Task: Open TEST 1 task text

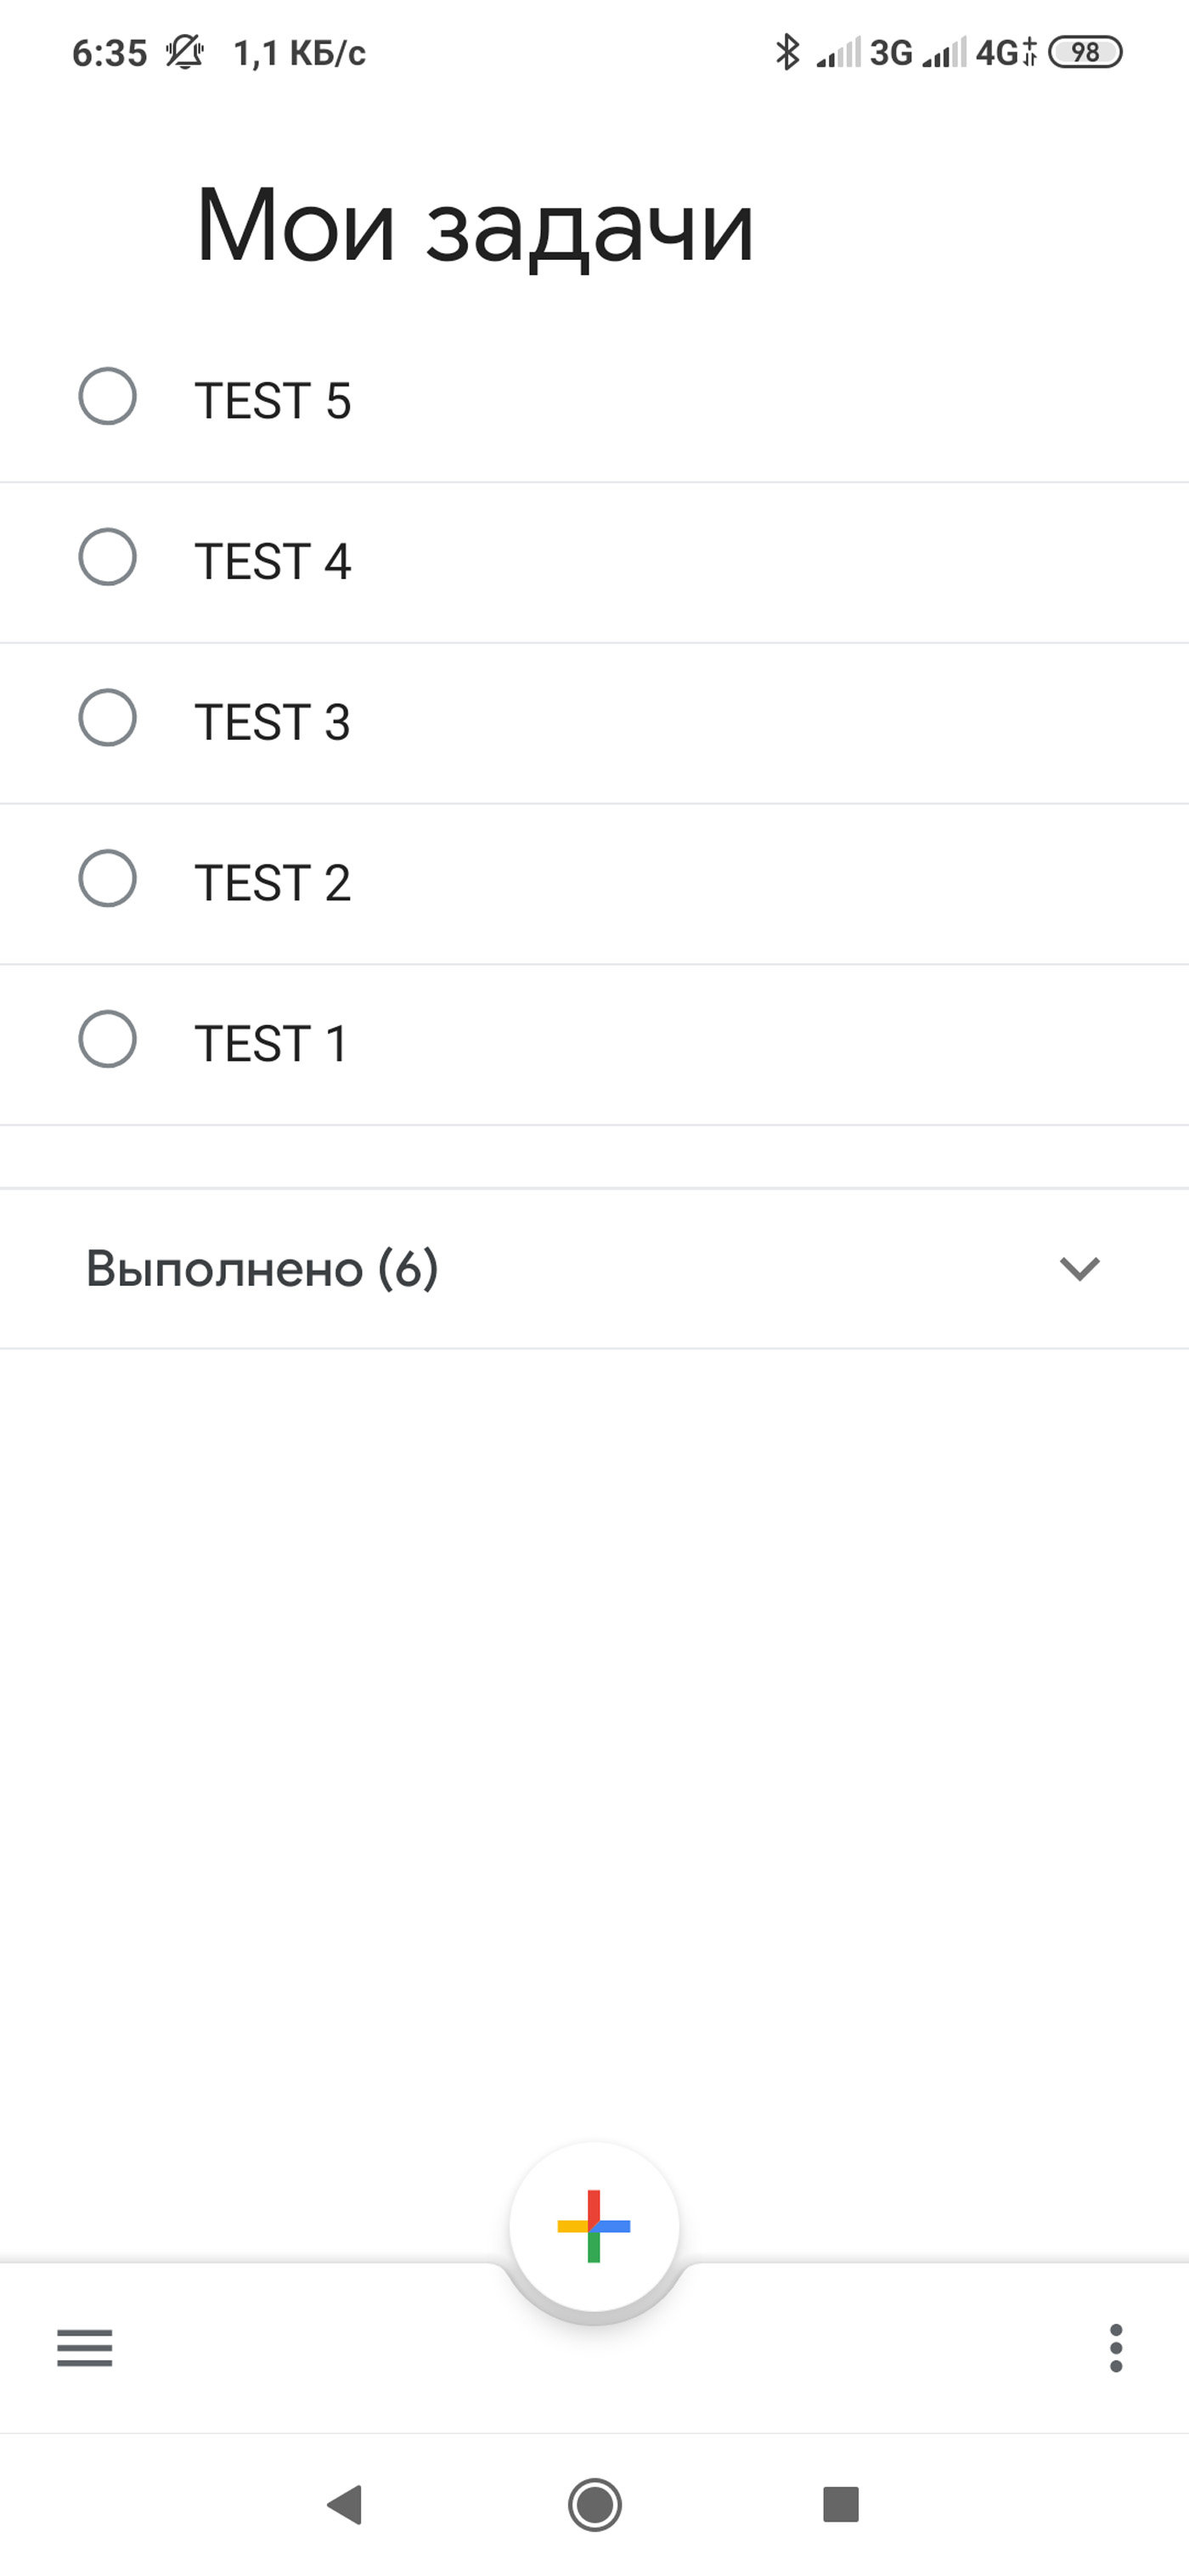Action: (270, 1044)
